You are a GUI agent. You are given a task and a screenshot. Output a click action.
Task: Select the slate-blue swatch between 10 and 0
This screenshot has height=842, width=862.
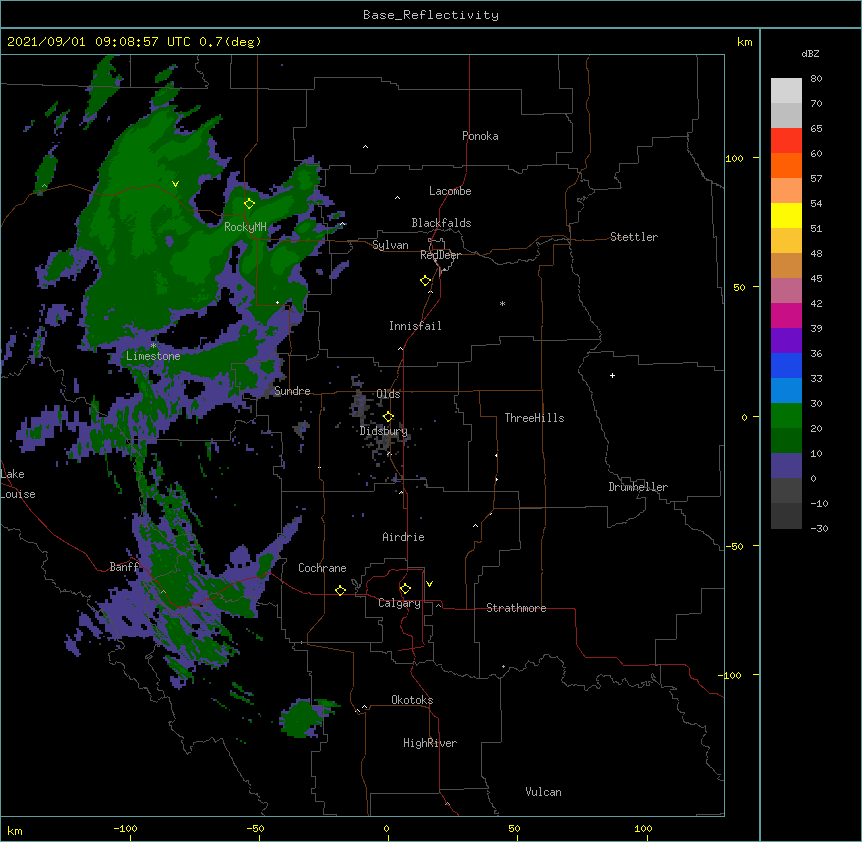(x=786, y=466)
